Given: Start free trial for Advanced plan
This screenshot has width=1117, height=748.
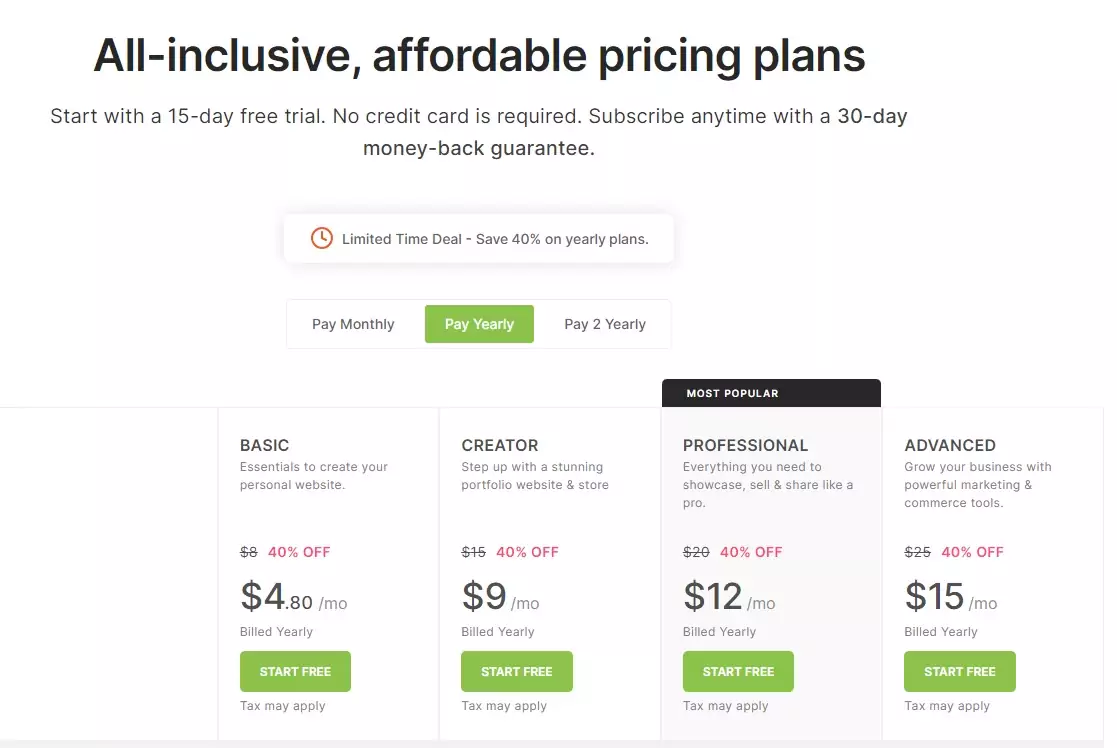Looking at the screenshot, I should [959, 672].
